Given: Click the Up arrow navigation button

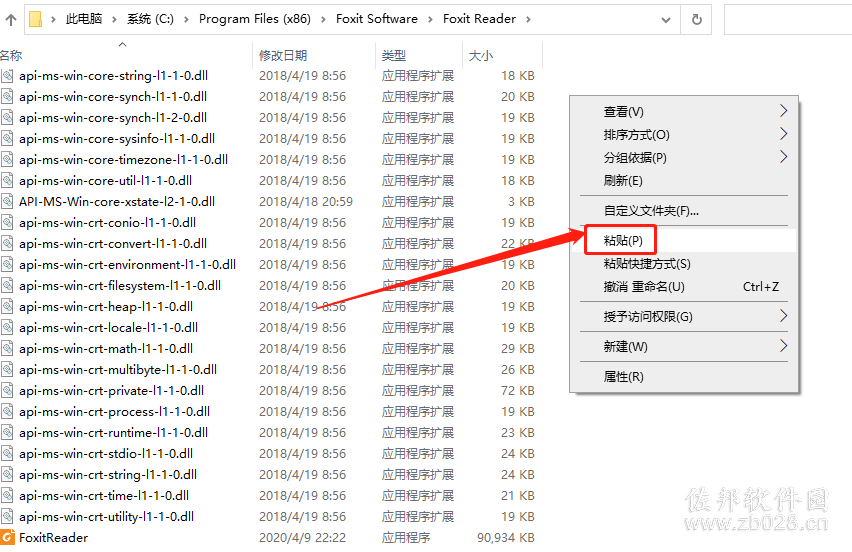Looking at the screenshot, I should pyautogui.click(x=11, y=20).
